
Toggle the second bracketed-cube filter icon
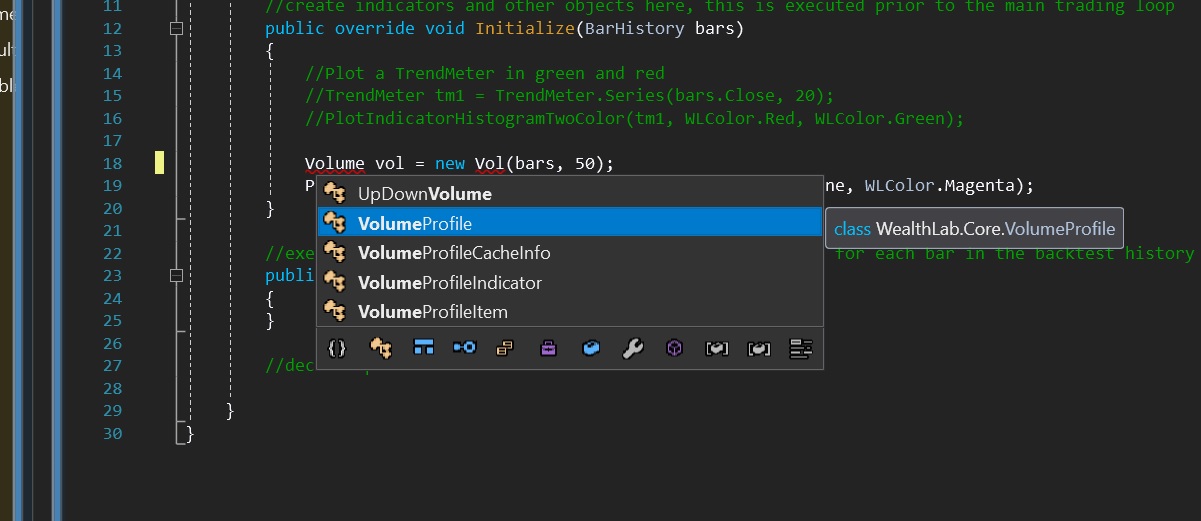pyautogui.click(x=759, y=348)
